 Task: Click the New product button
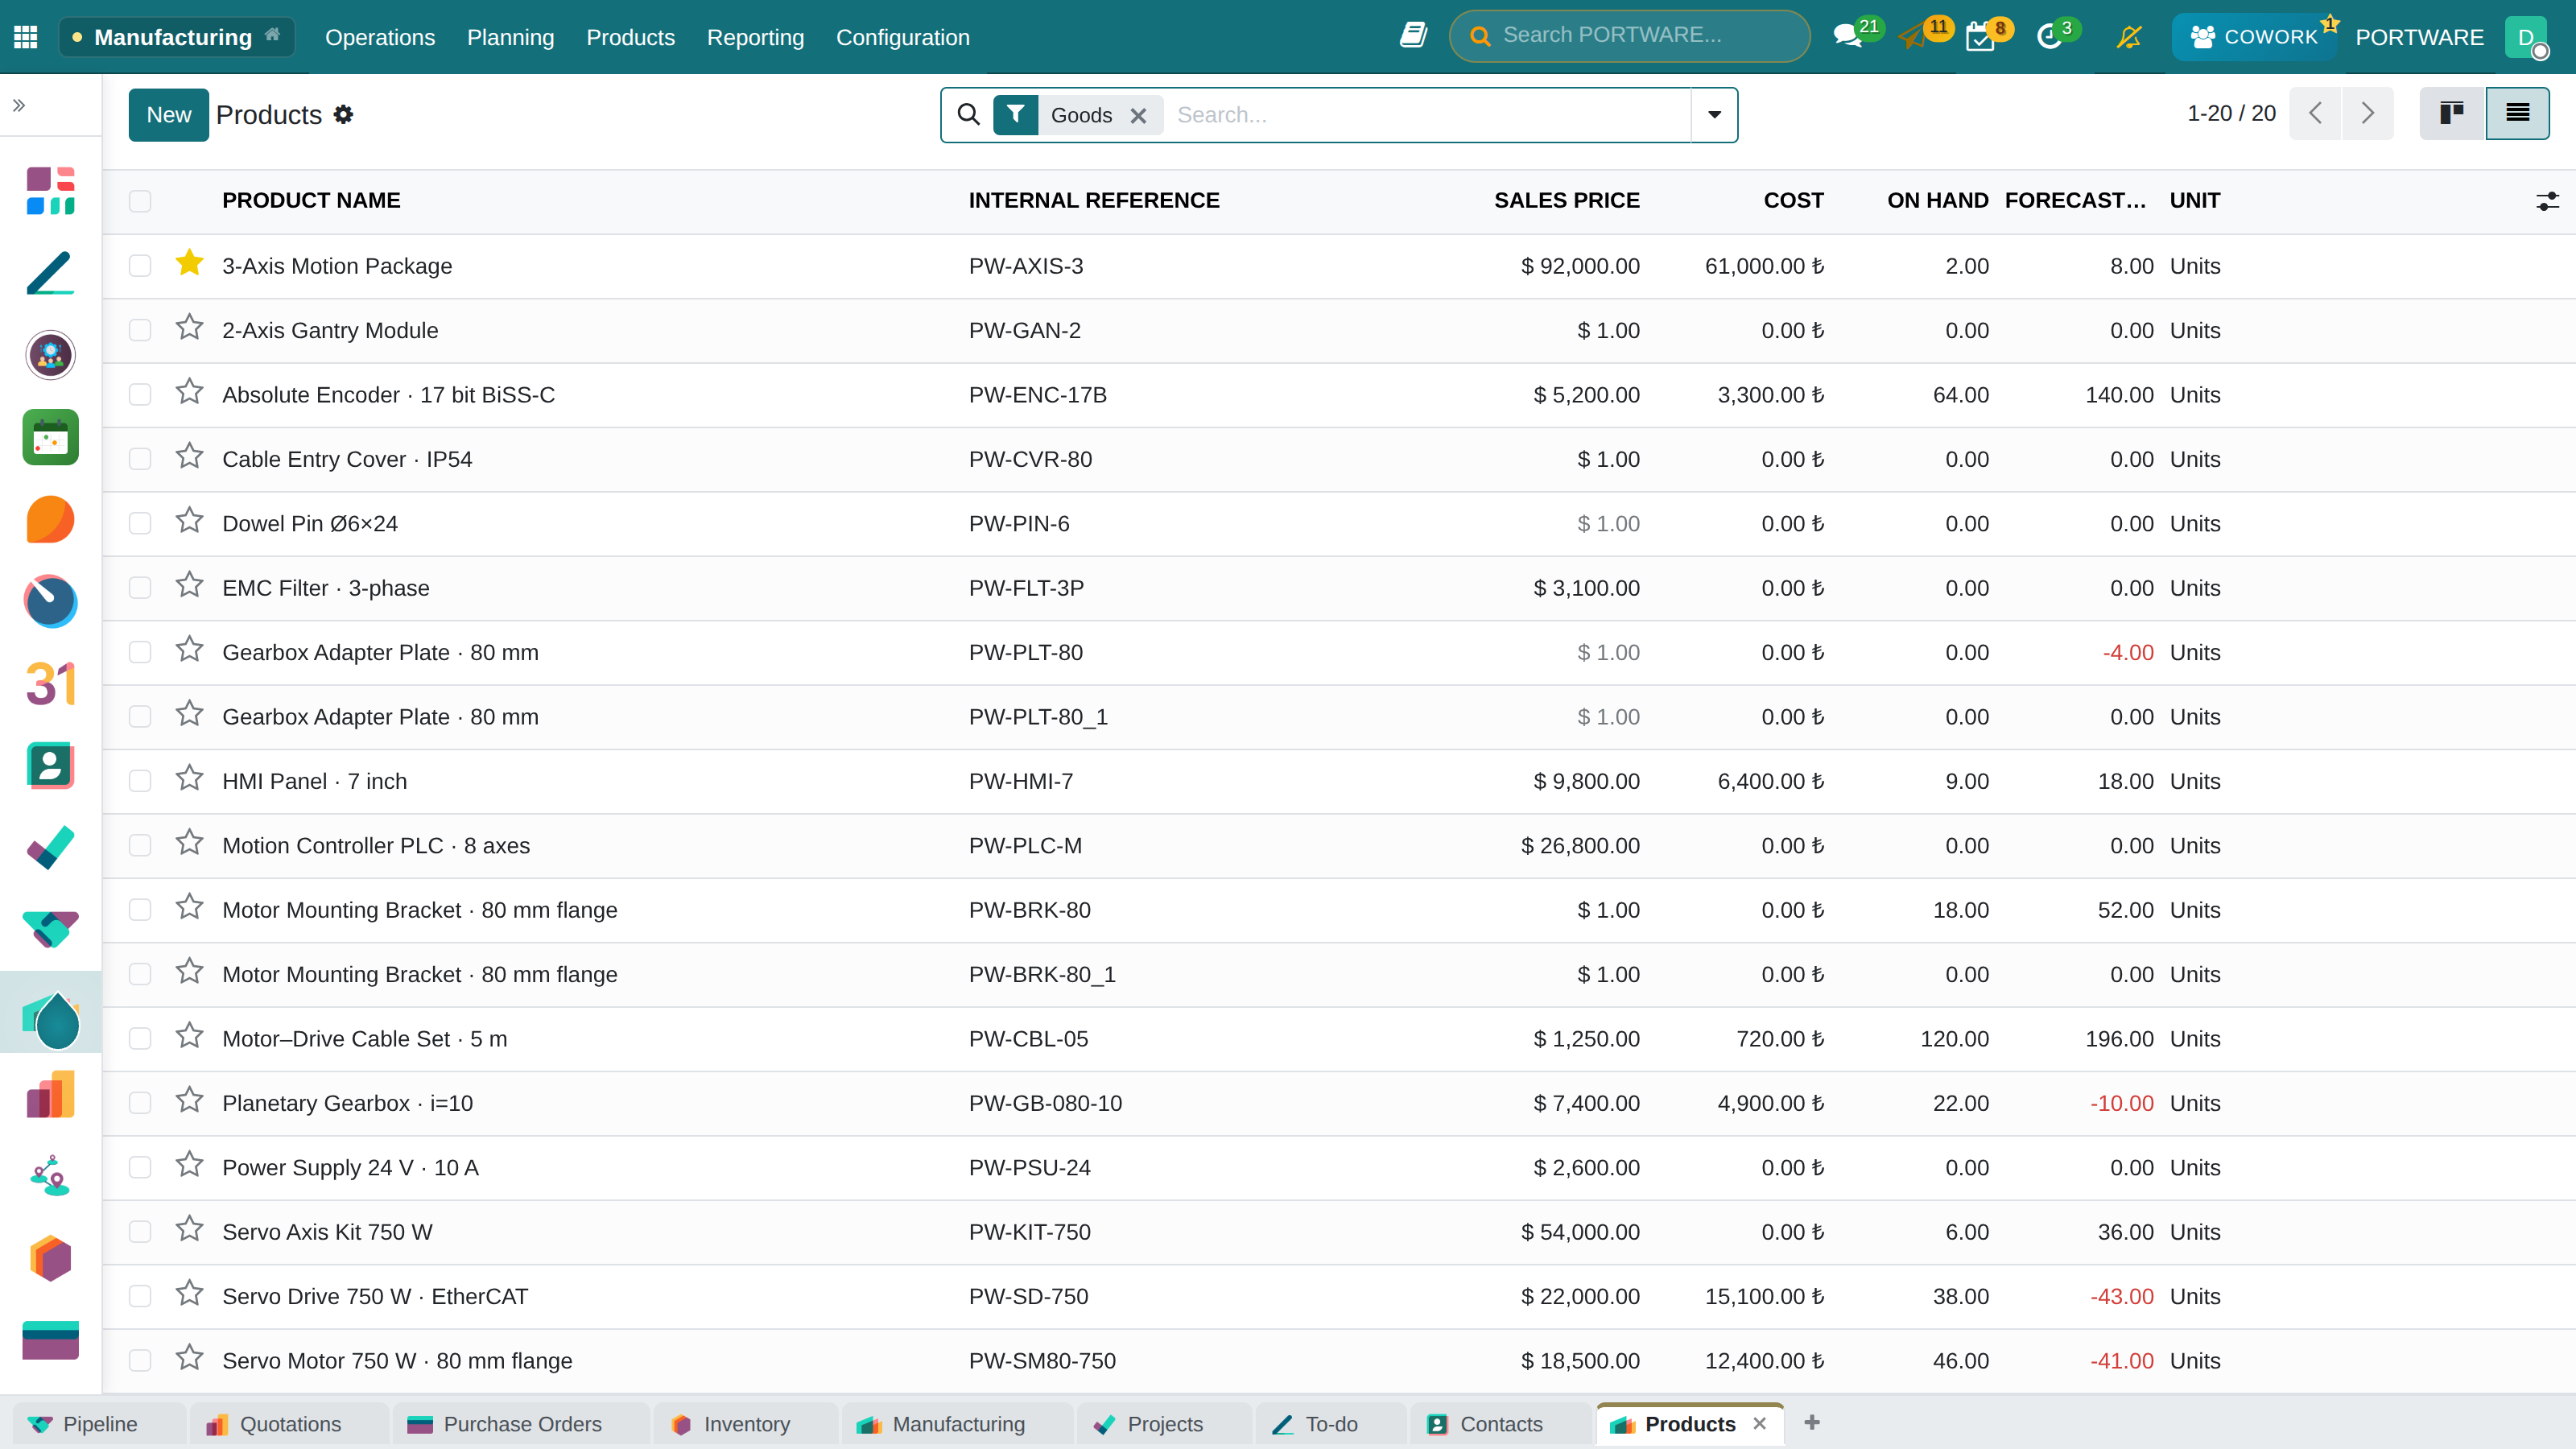[x=168, y=115]
